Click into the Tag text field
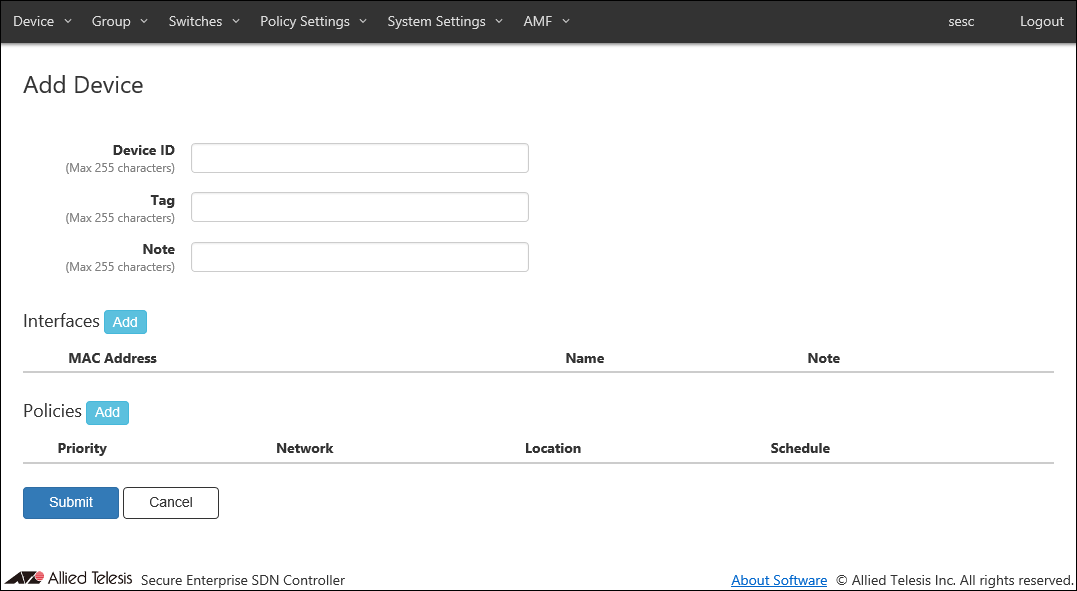The width and height of the screenshot is (1077, 591). coord(359,207)
